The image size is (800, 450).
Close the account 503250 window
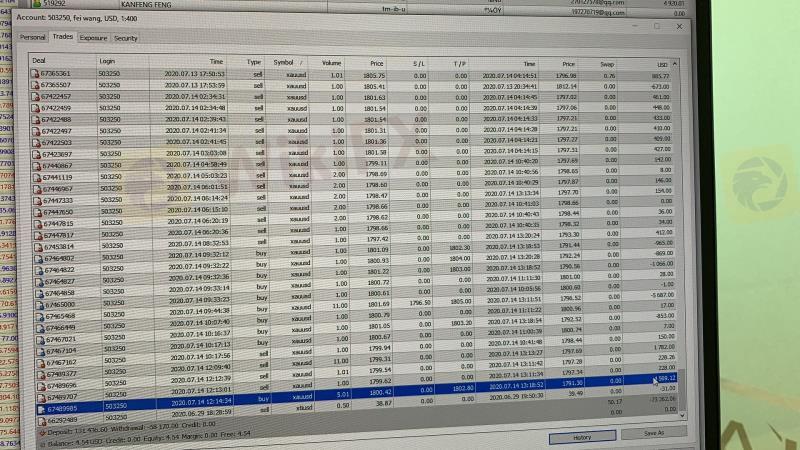[679, 26]
